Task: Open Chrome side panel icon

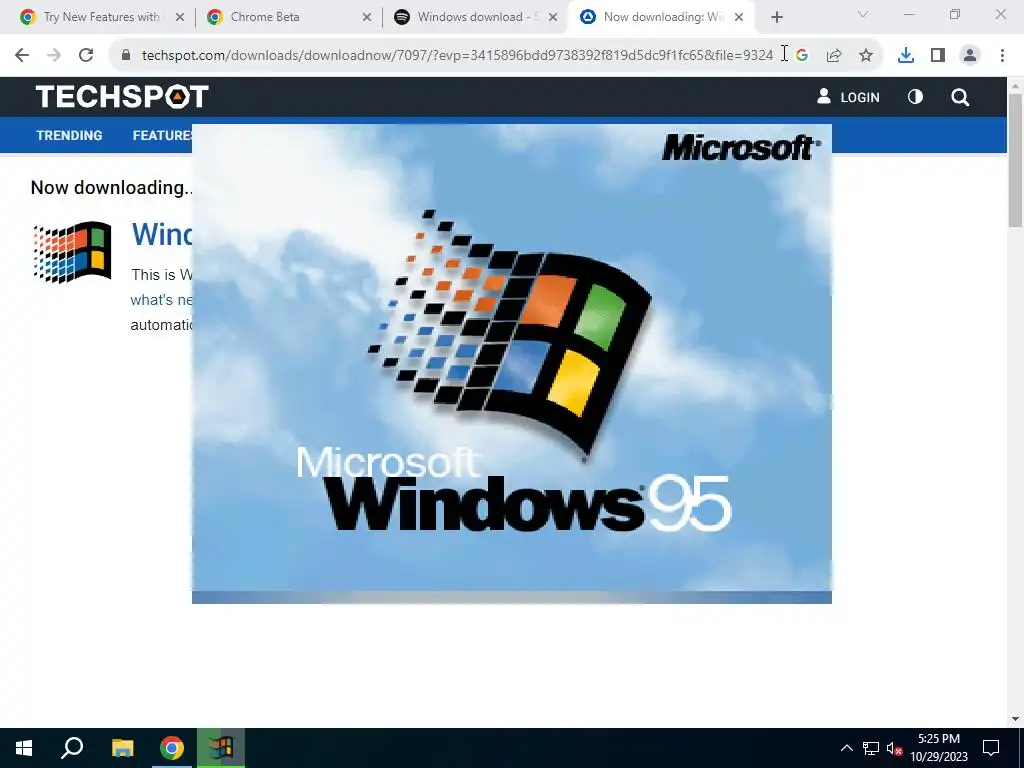Action: [x=938, y=56]
